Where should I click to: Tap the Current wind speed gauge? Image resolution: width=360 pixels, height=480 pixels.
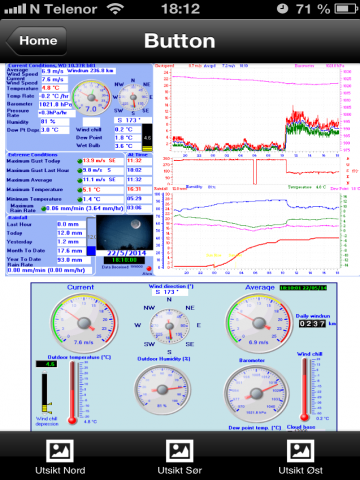coord(84,323)
